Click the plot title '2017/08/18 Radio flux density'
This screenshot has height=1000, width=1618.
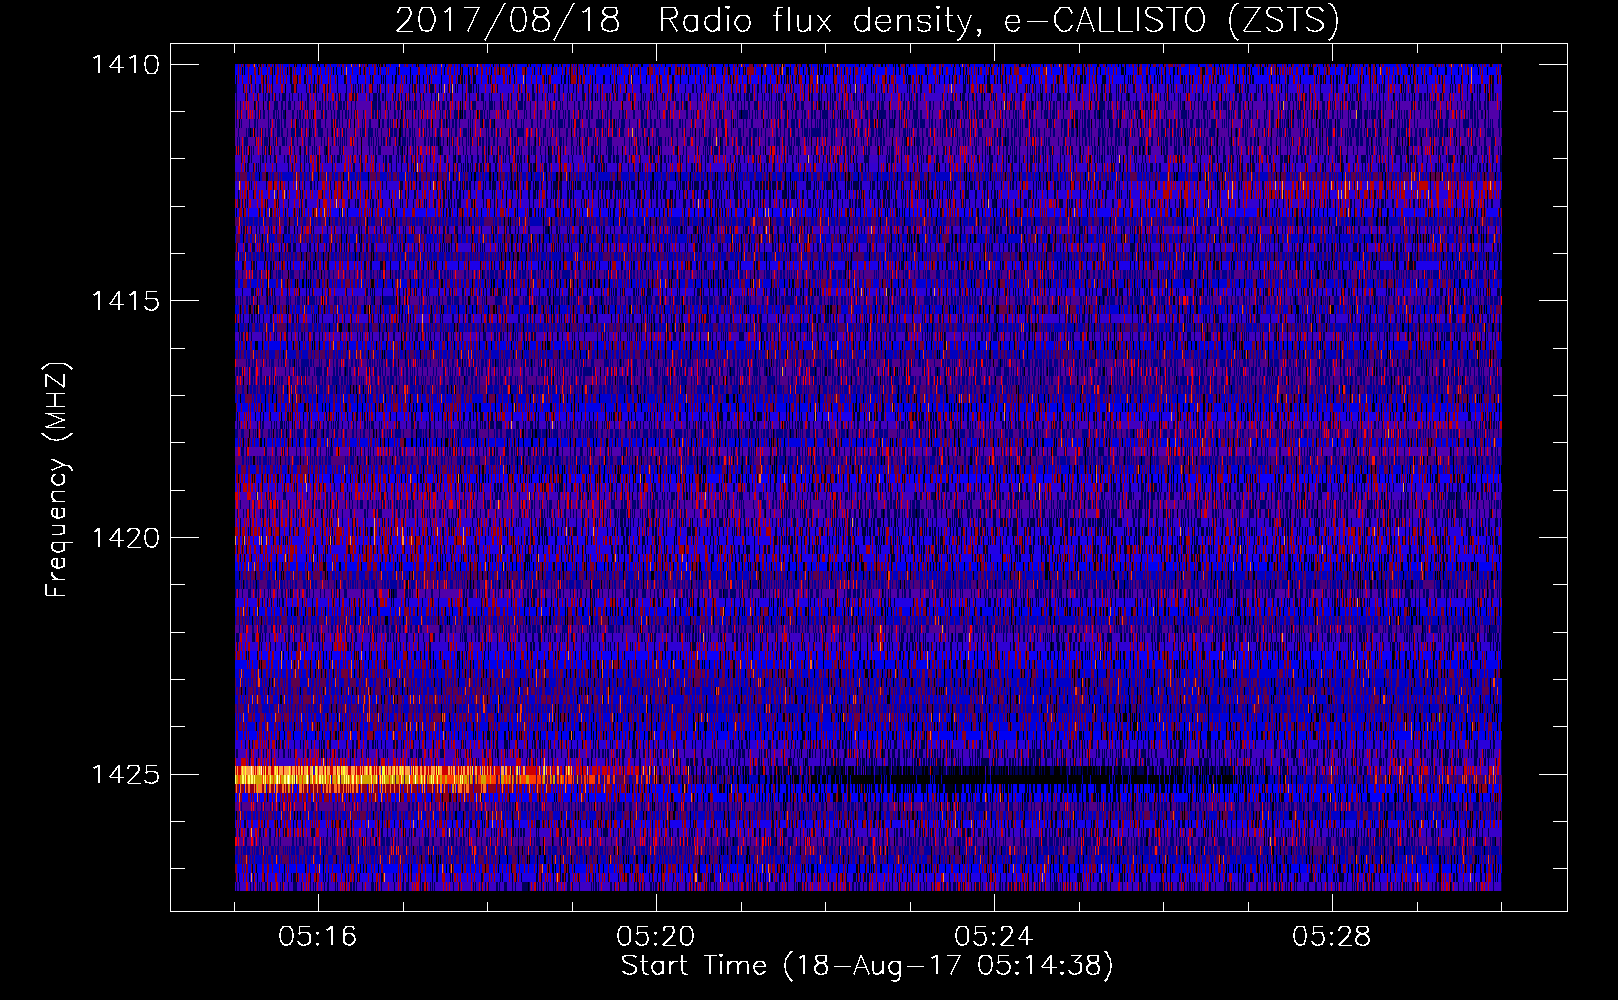point(866,20)
